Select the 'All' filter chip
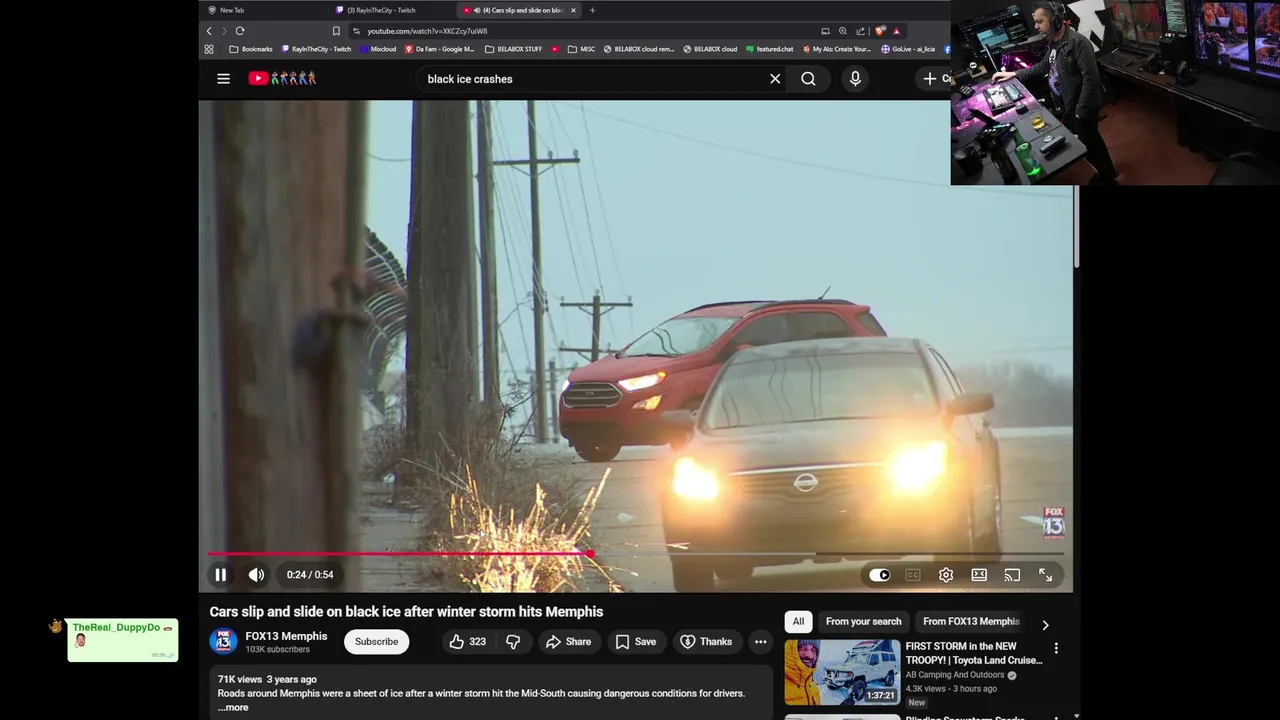This screenshot has height=720, width=1280. click(798, 621)
